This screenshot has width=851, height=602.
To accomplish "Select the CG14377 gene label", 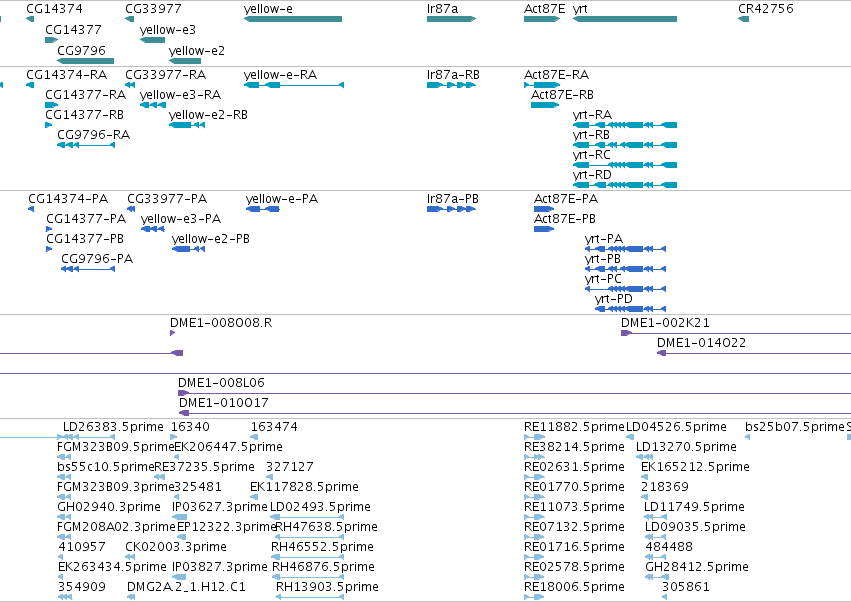I will [73, 30].
